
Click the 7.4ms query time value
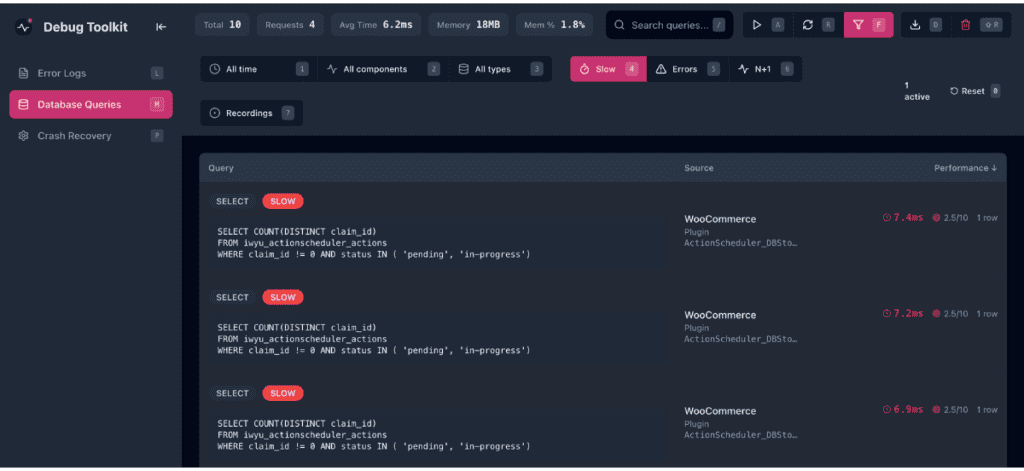[x=908, y=218]
